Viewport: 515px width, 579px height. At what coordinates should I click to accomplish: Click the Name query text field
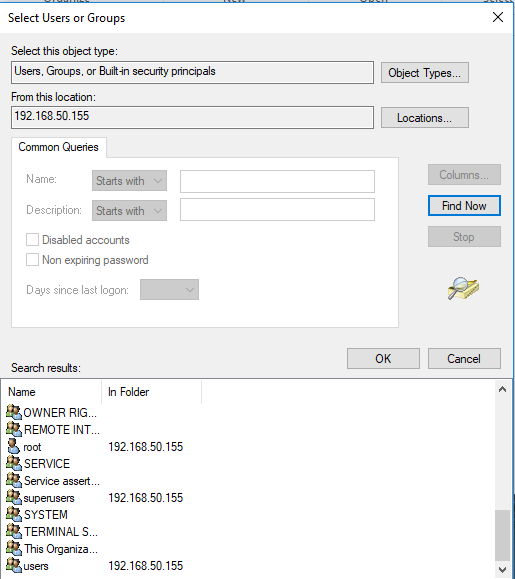click(277, 181)
